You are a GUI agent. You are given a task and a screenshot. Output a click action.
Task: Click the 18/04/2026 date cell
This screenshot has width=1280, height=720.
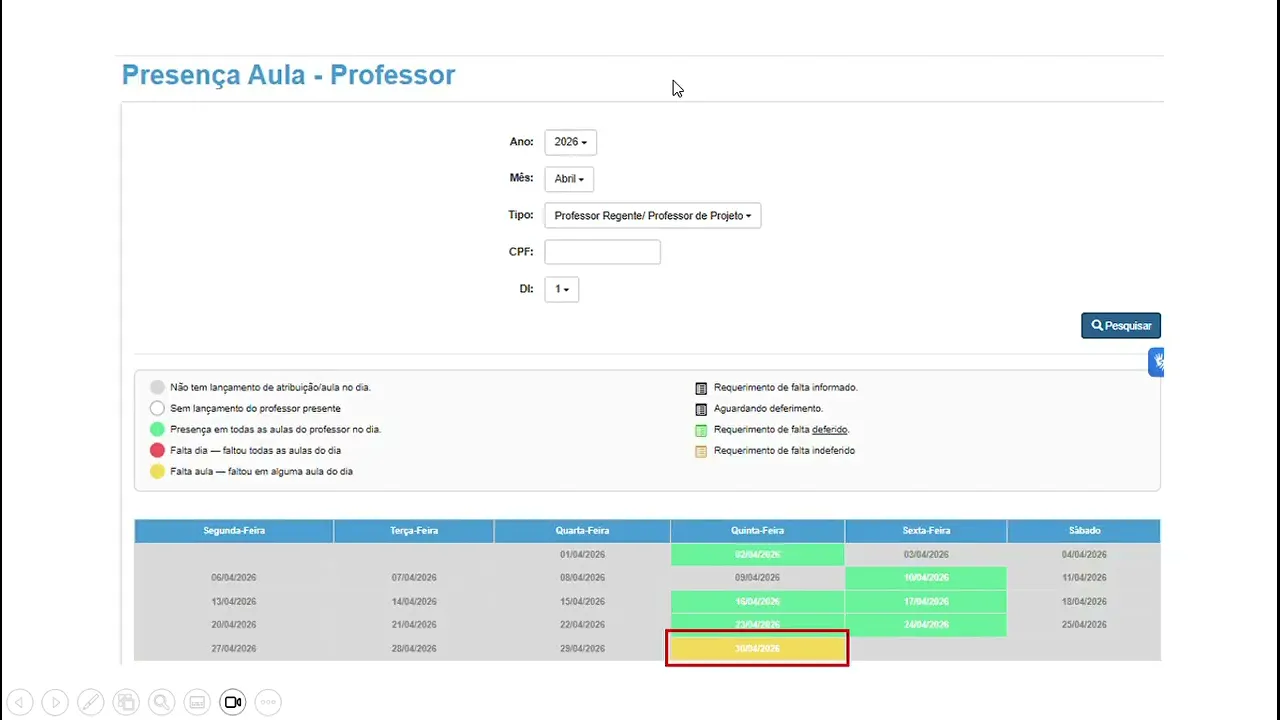coord(1084,602)
